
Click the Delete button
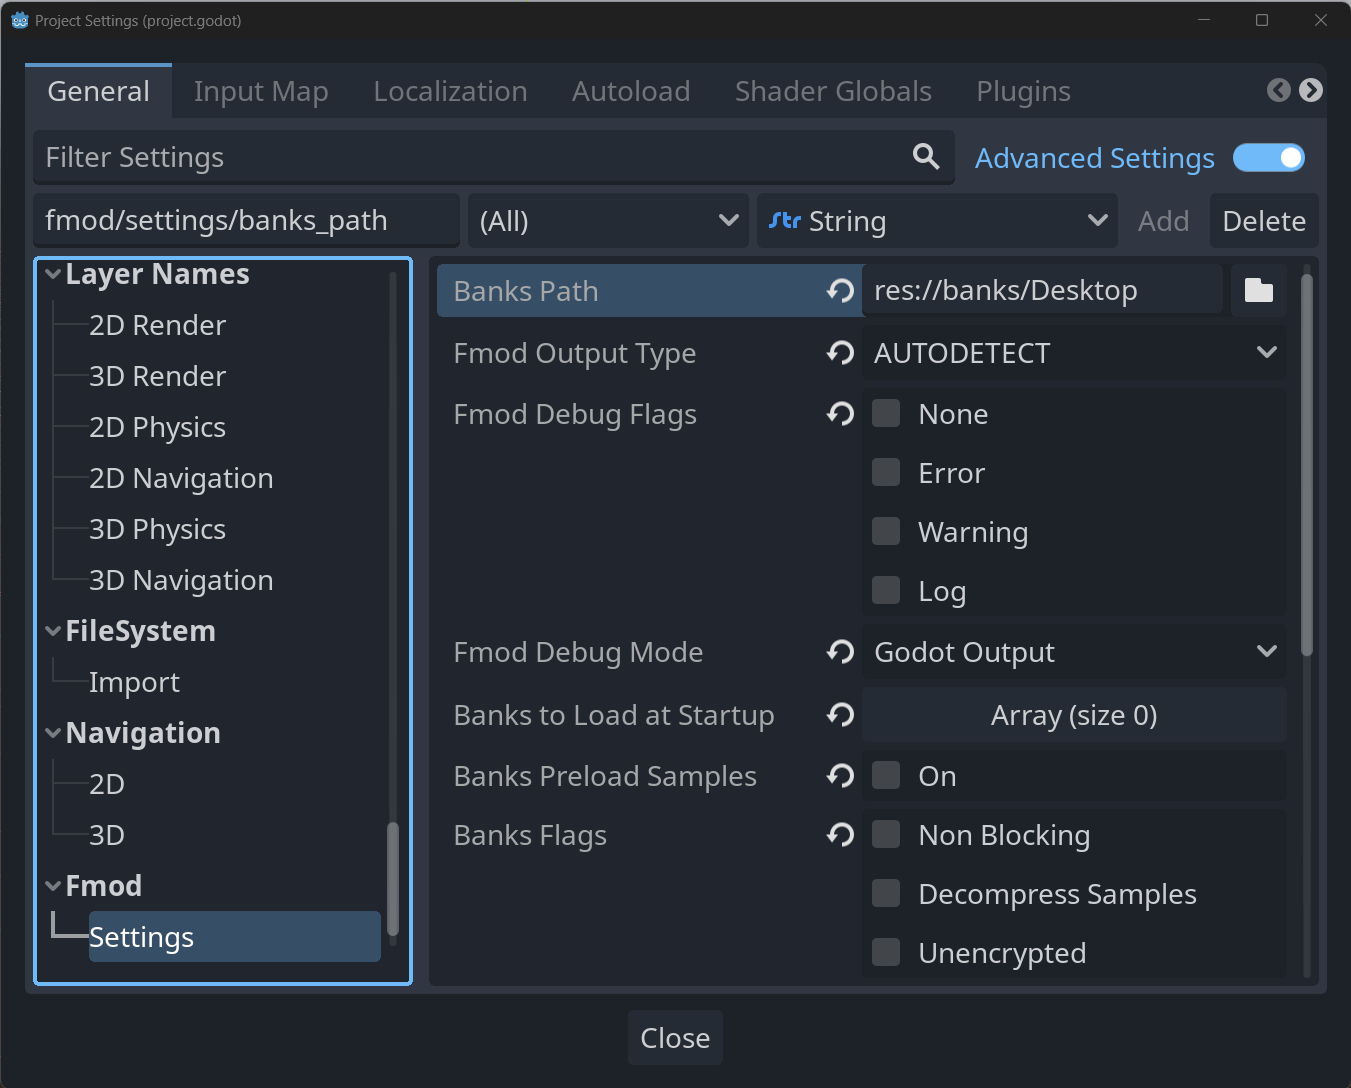pyautogui.click(x=1263, y=220)
